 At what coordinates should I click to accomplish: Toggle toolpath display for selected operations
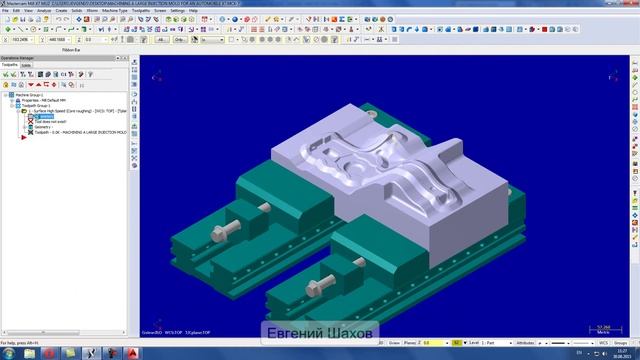click(13, 85)
